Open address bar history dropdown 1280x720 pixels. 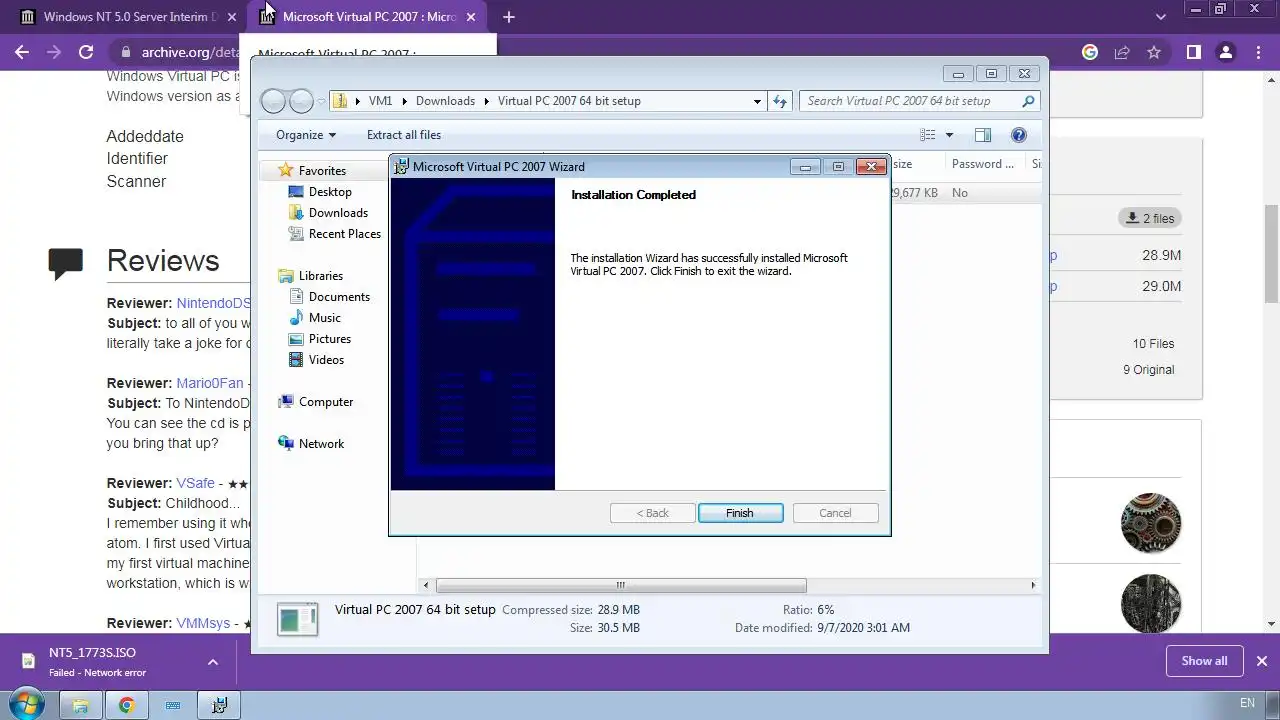pos(757,101)
